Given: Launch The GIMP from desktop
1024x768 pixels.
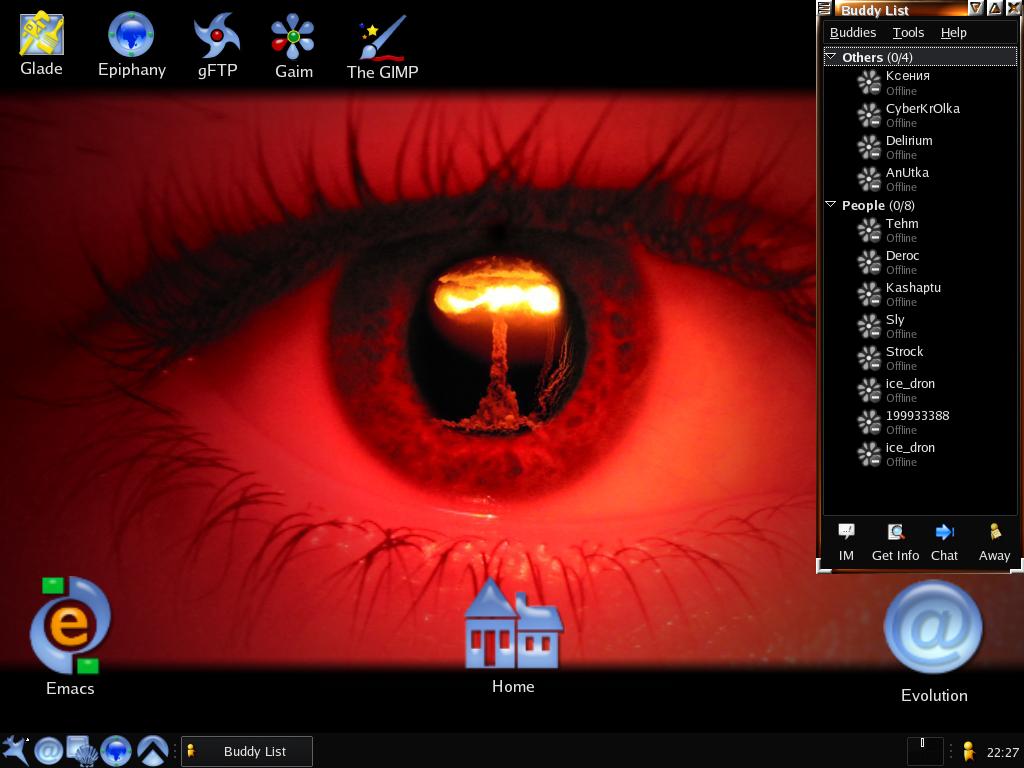Looking at the screenshot, I should (382, 38).
